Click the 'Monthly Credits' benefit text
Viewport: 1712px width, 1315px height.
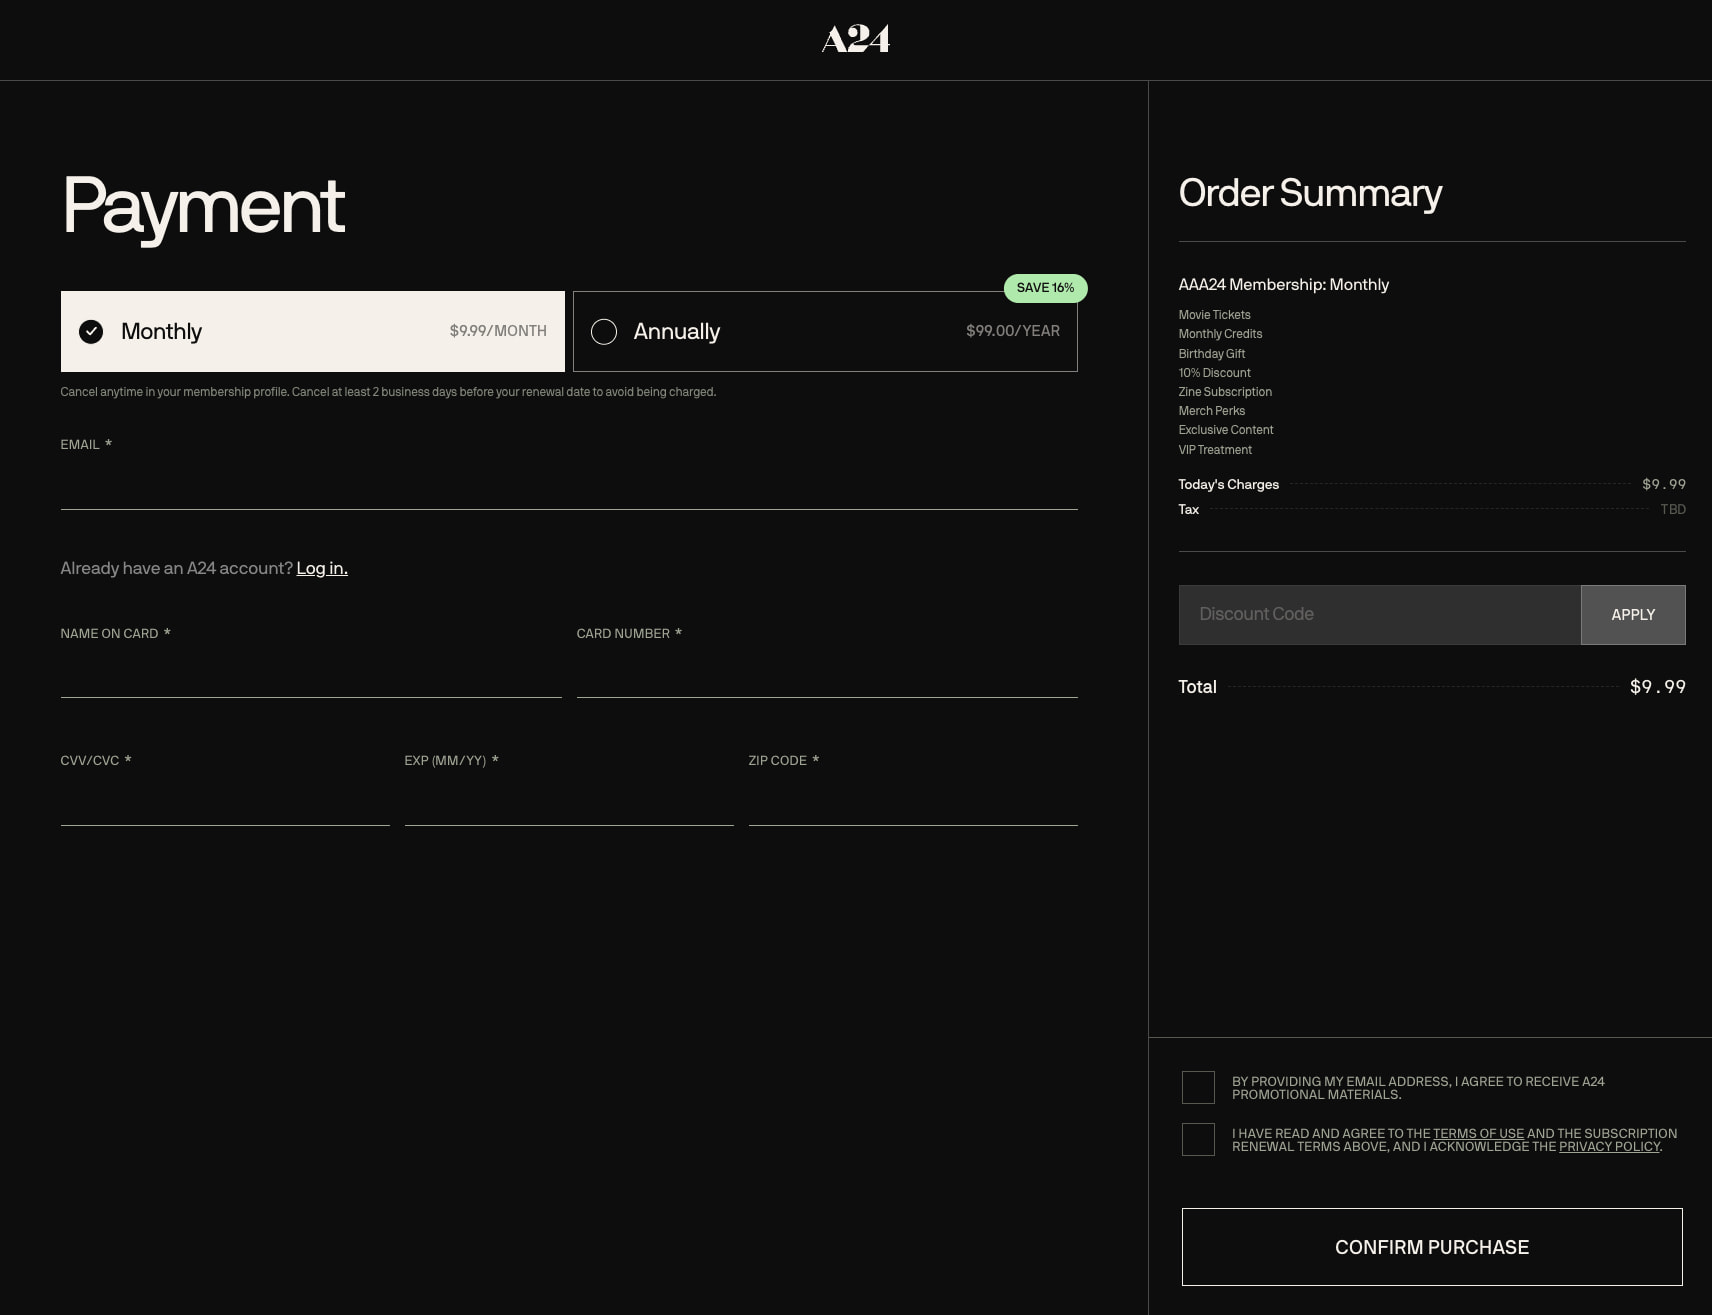coord(1220,334)
